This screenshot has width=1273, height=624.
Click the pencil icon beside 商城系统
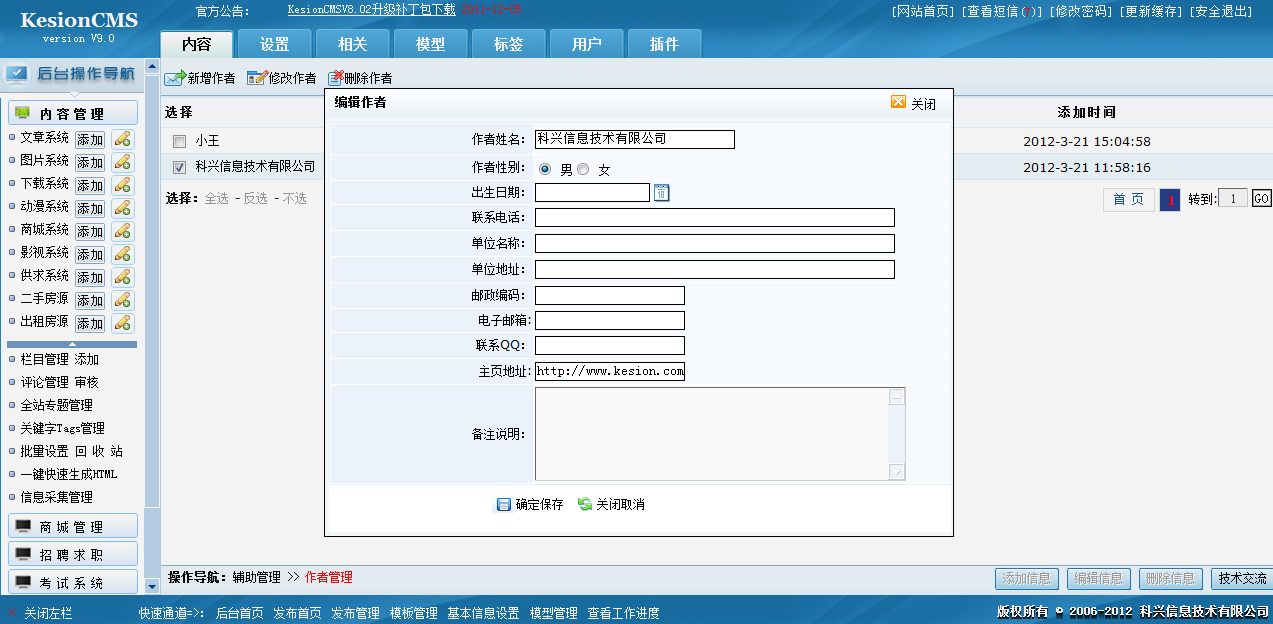122,231
